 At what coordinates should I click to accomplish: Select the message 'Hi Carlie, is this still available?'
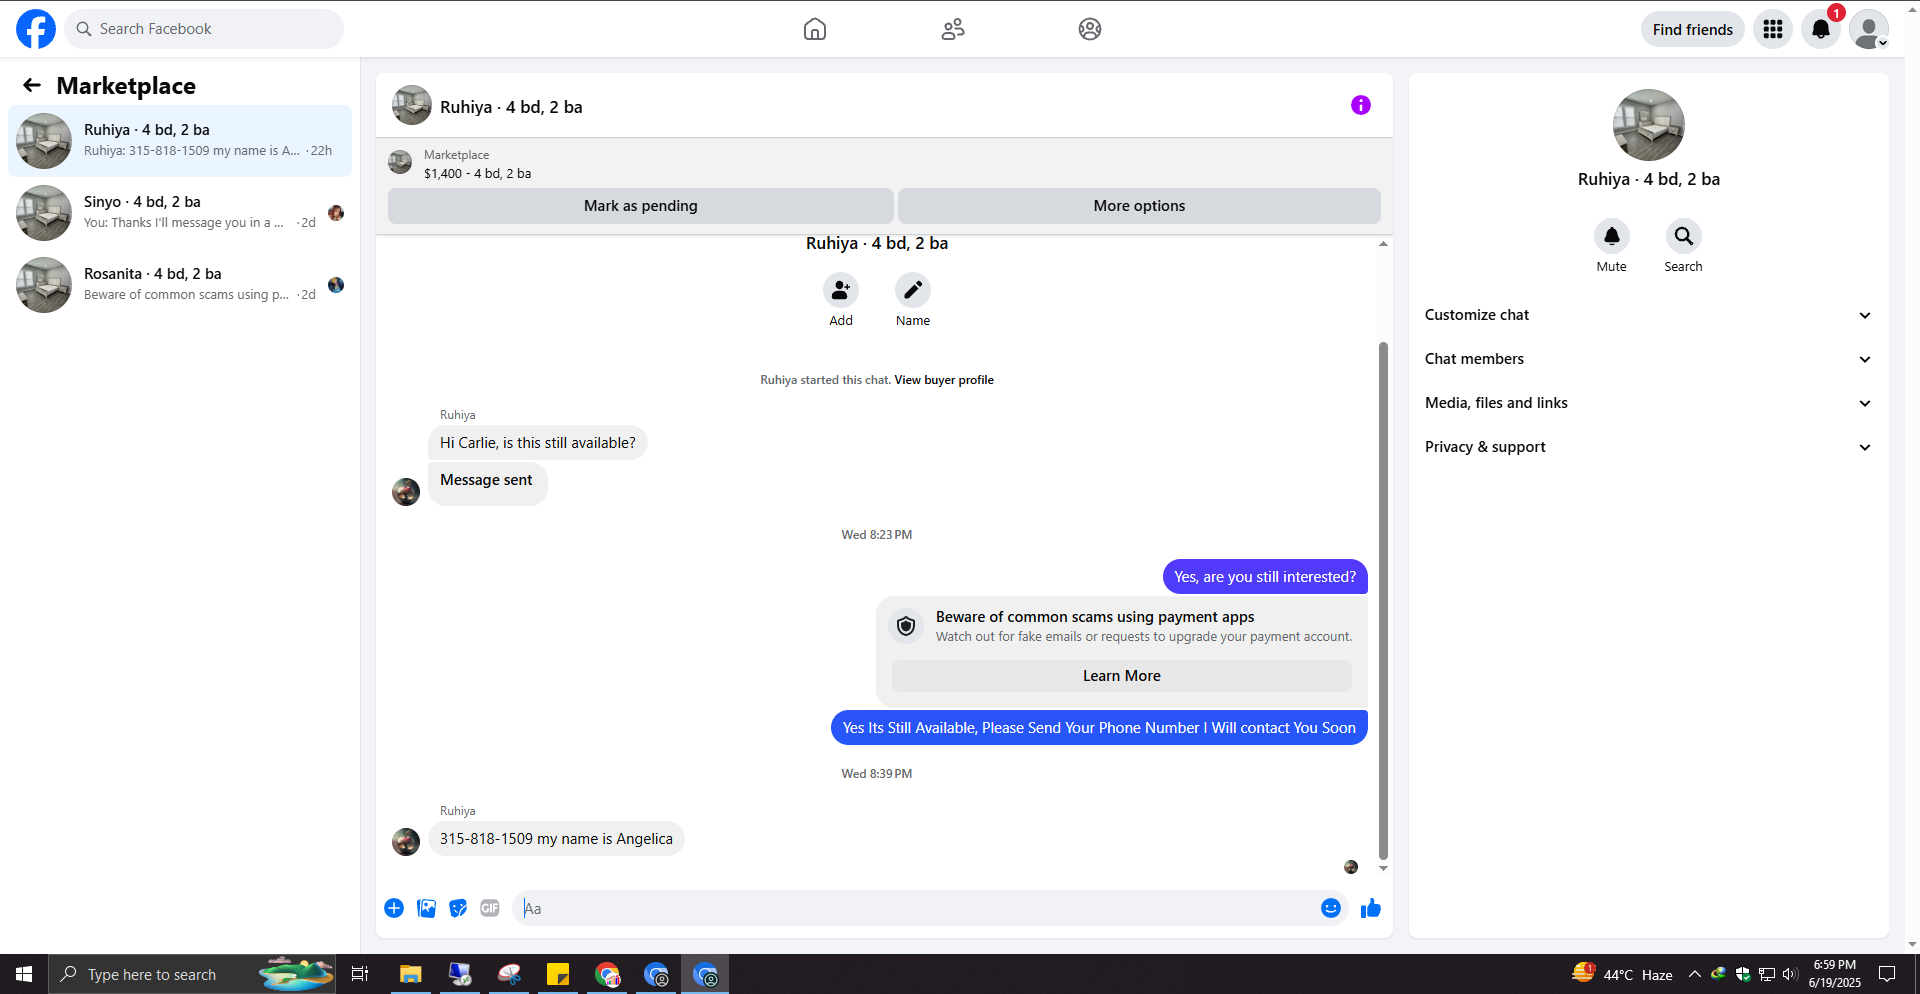click(538, 443)
